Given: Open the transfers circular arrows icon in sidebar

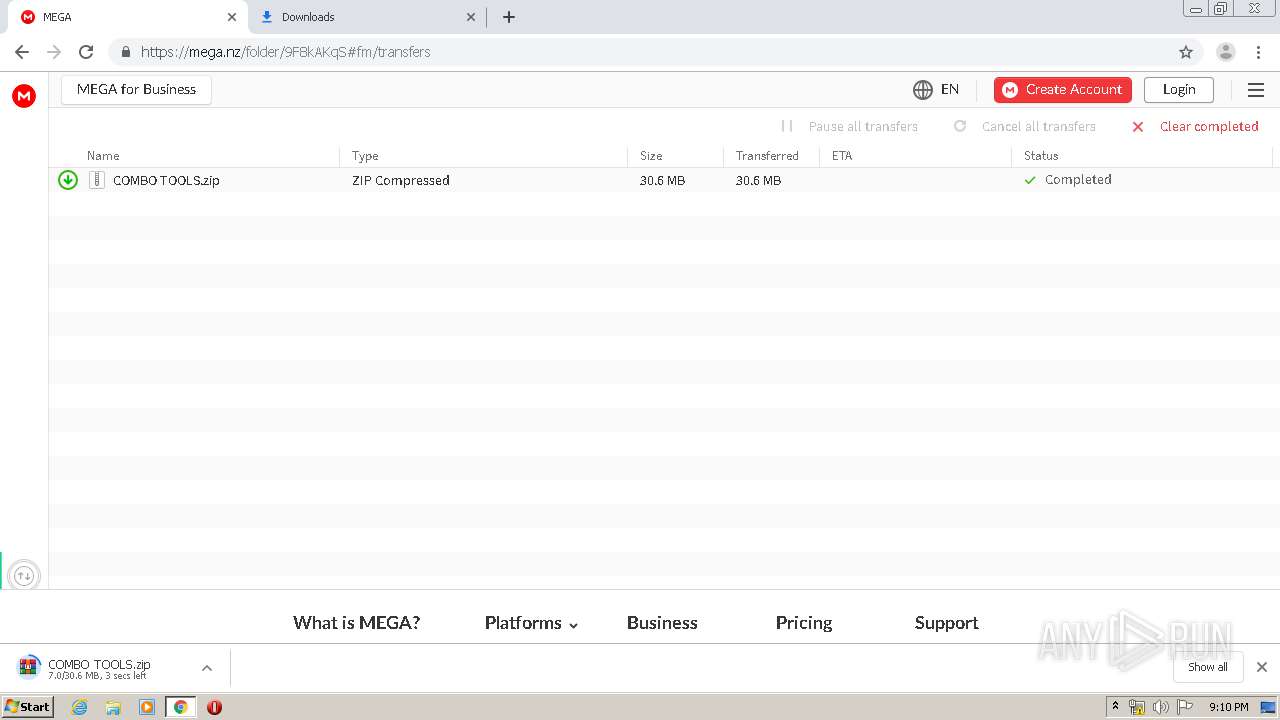Looking at the screenshot, I should tap(24, 576).
